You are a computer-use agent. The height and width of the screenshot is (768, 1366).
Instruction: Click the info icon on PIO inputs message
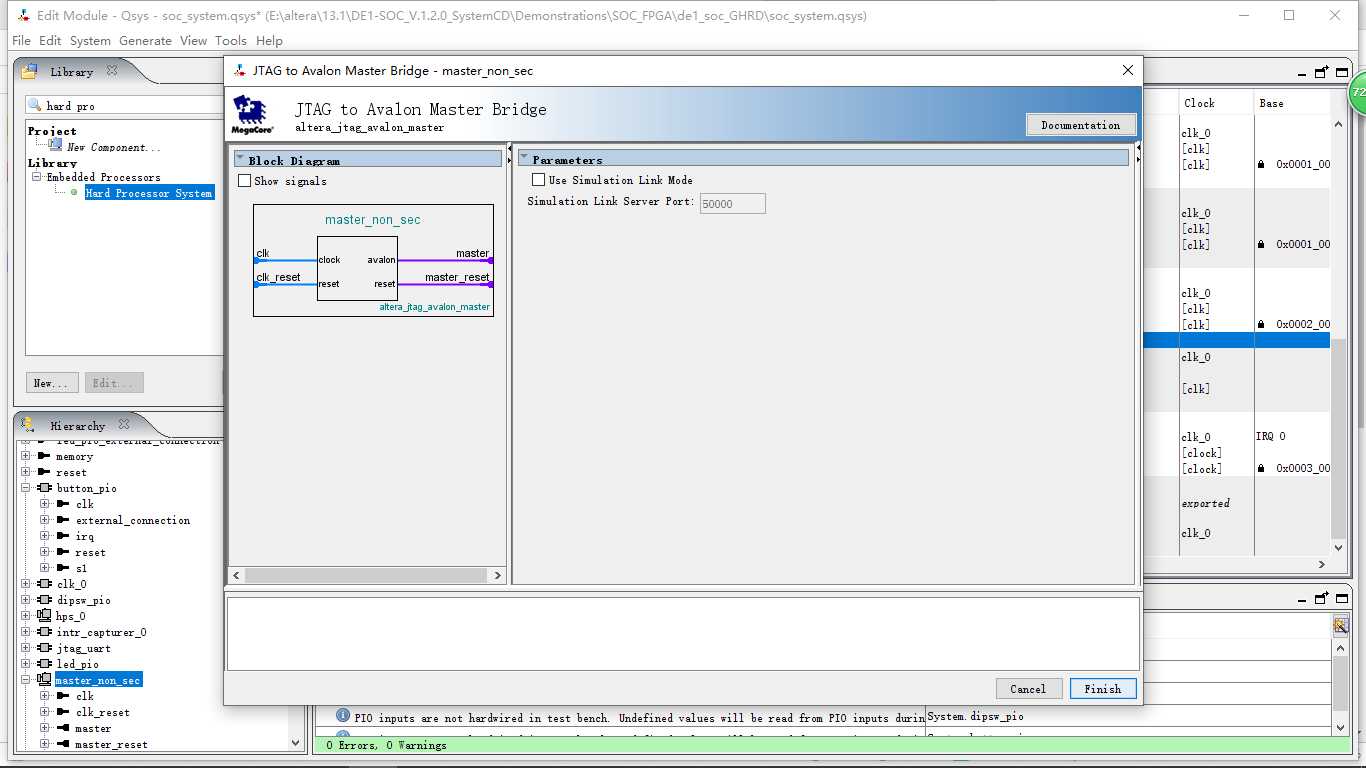pos(343,716)
